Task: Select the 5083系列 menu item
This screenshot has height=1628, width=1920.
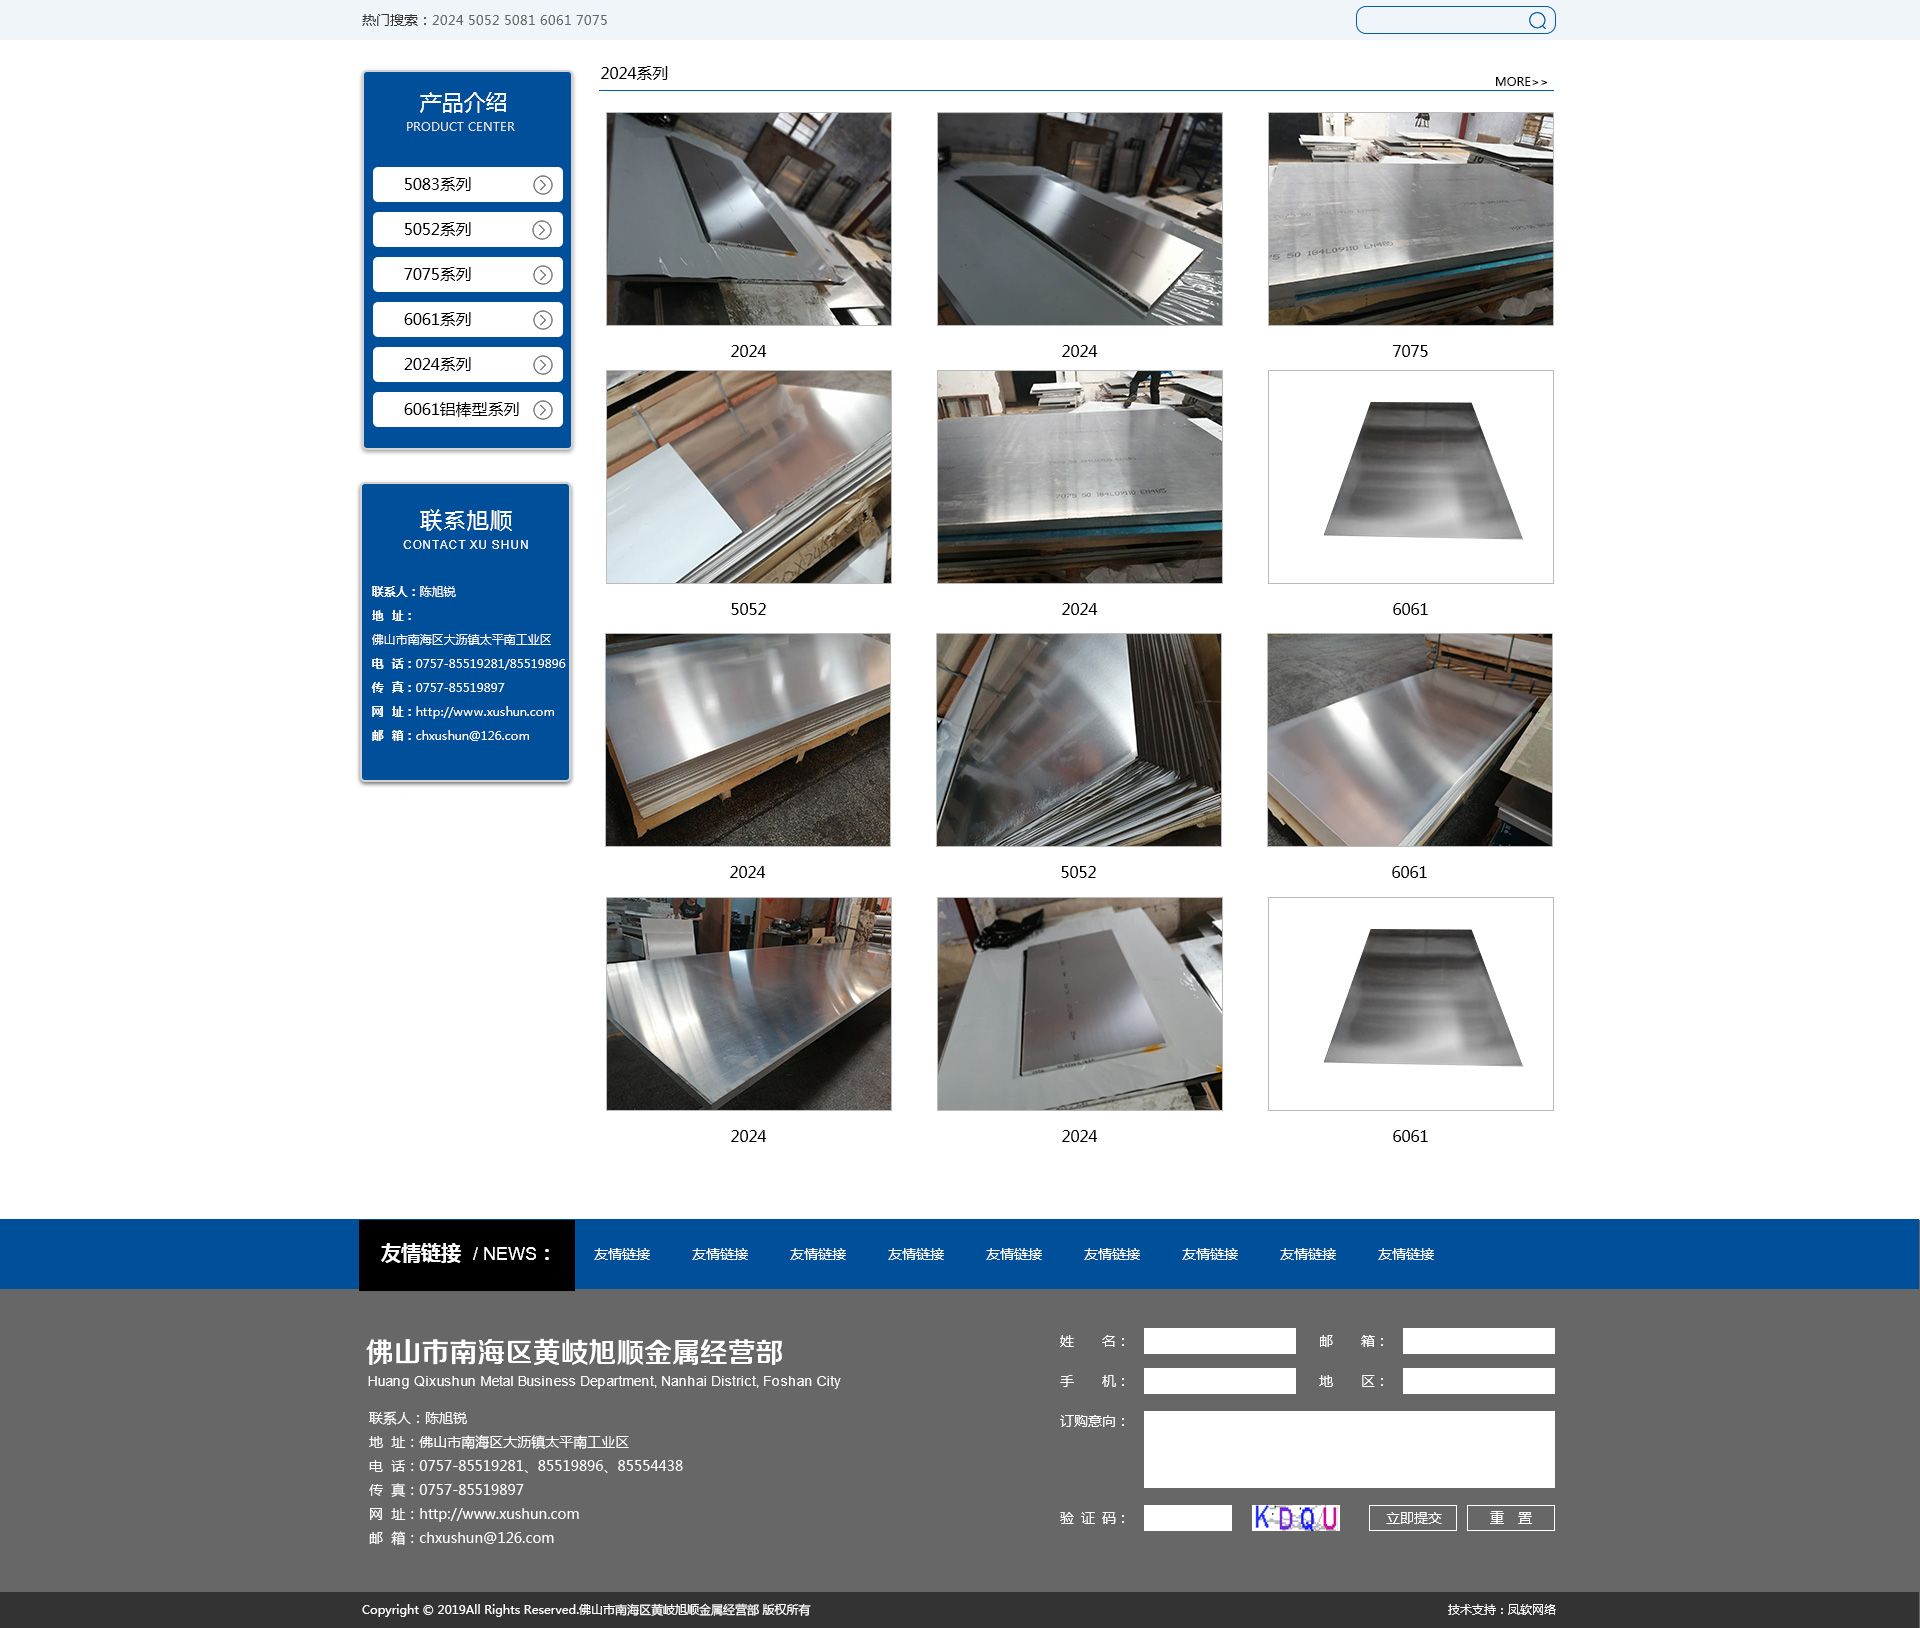Action: (438, 185)
